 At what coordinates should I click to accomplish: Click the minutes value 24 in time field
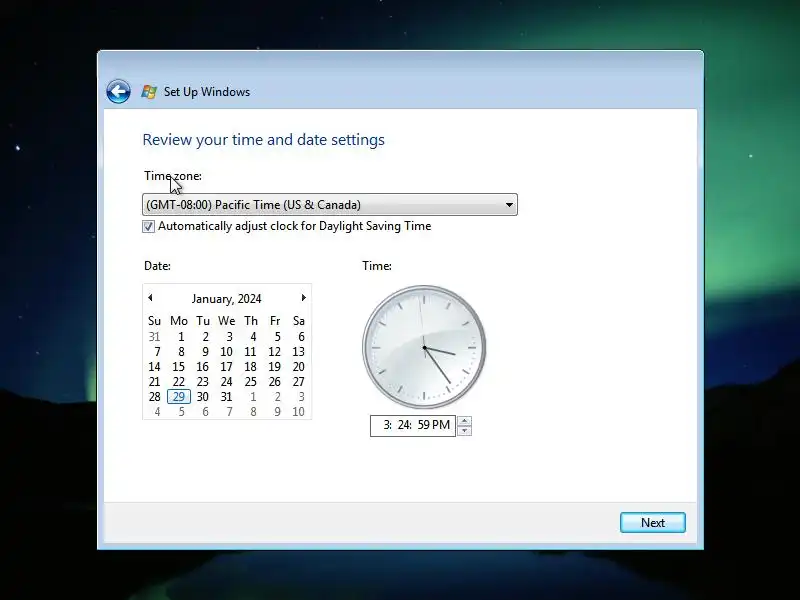(405, 425)
